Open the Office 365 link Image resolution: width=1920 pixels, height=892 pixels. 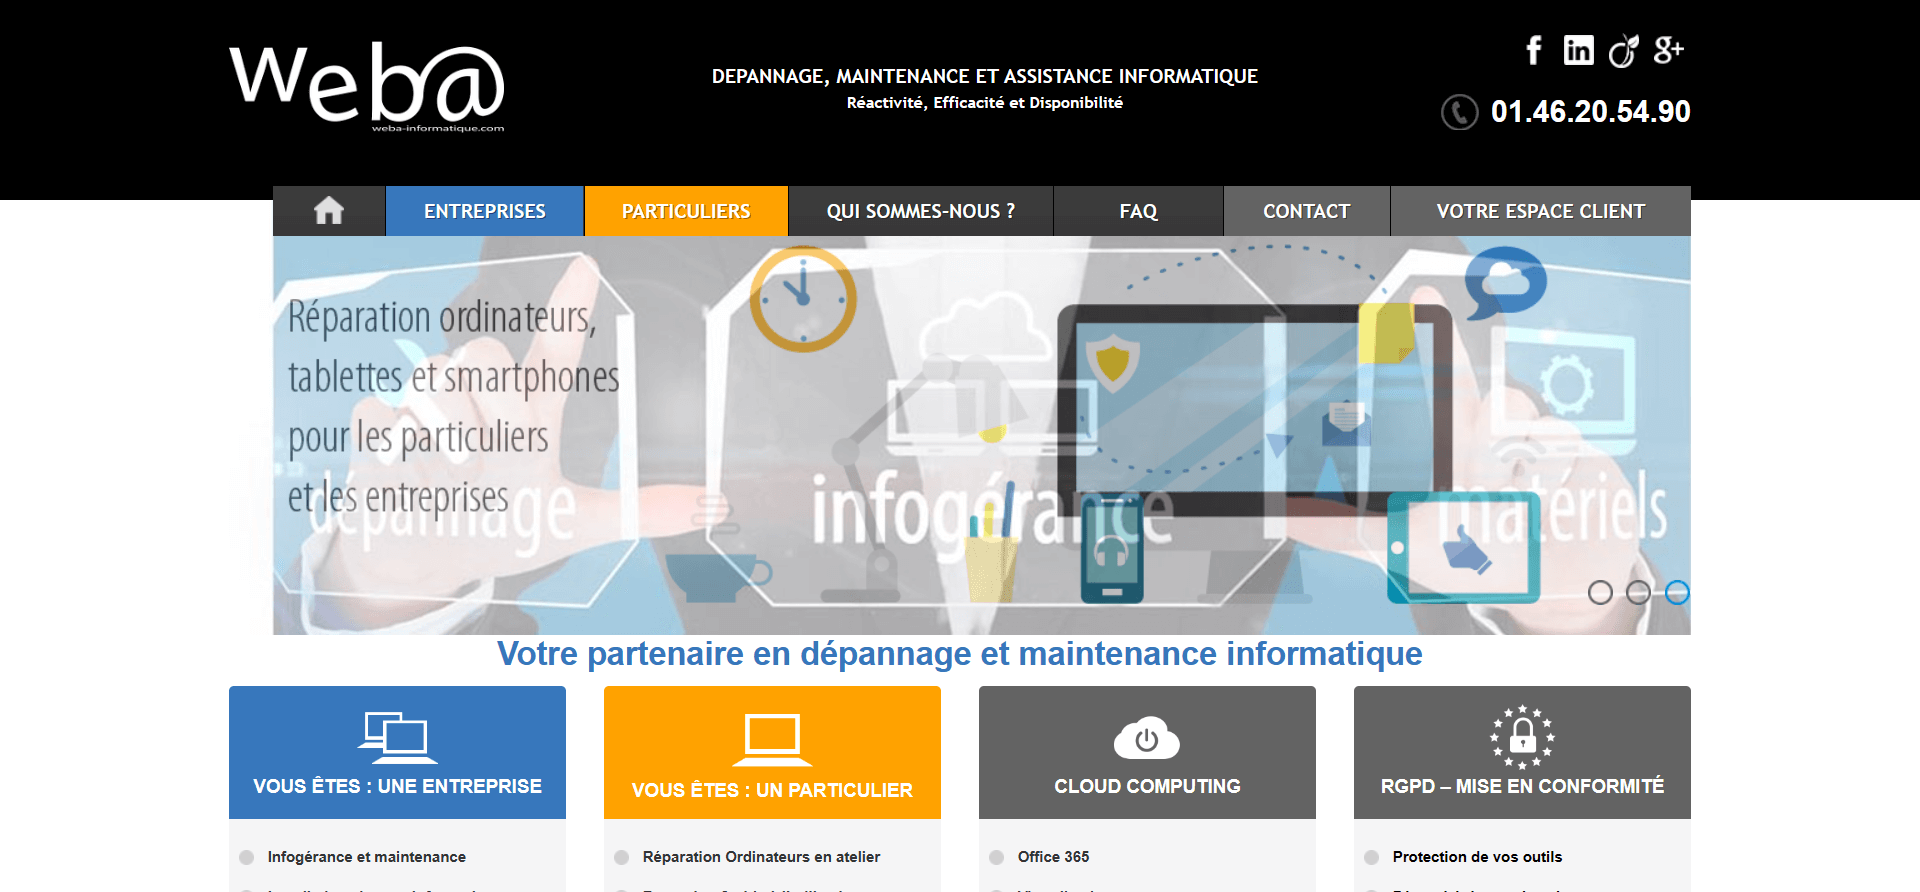click(x=1053, y=857)
